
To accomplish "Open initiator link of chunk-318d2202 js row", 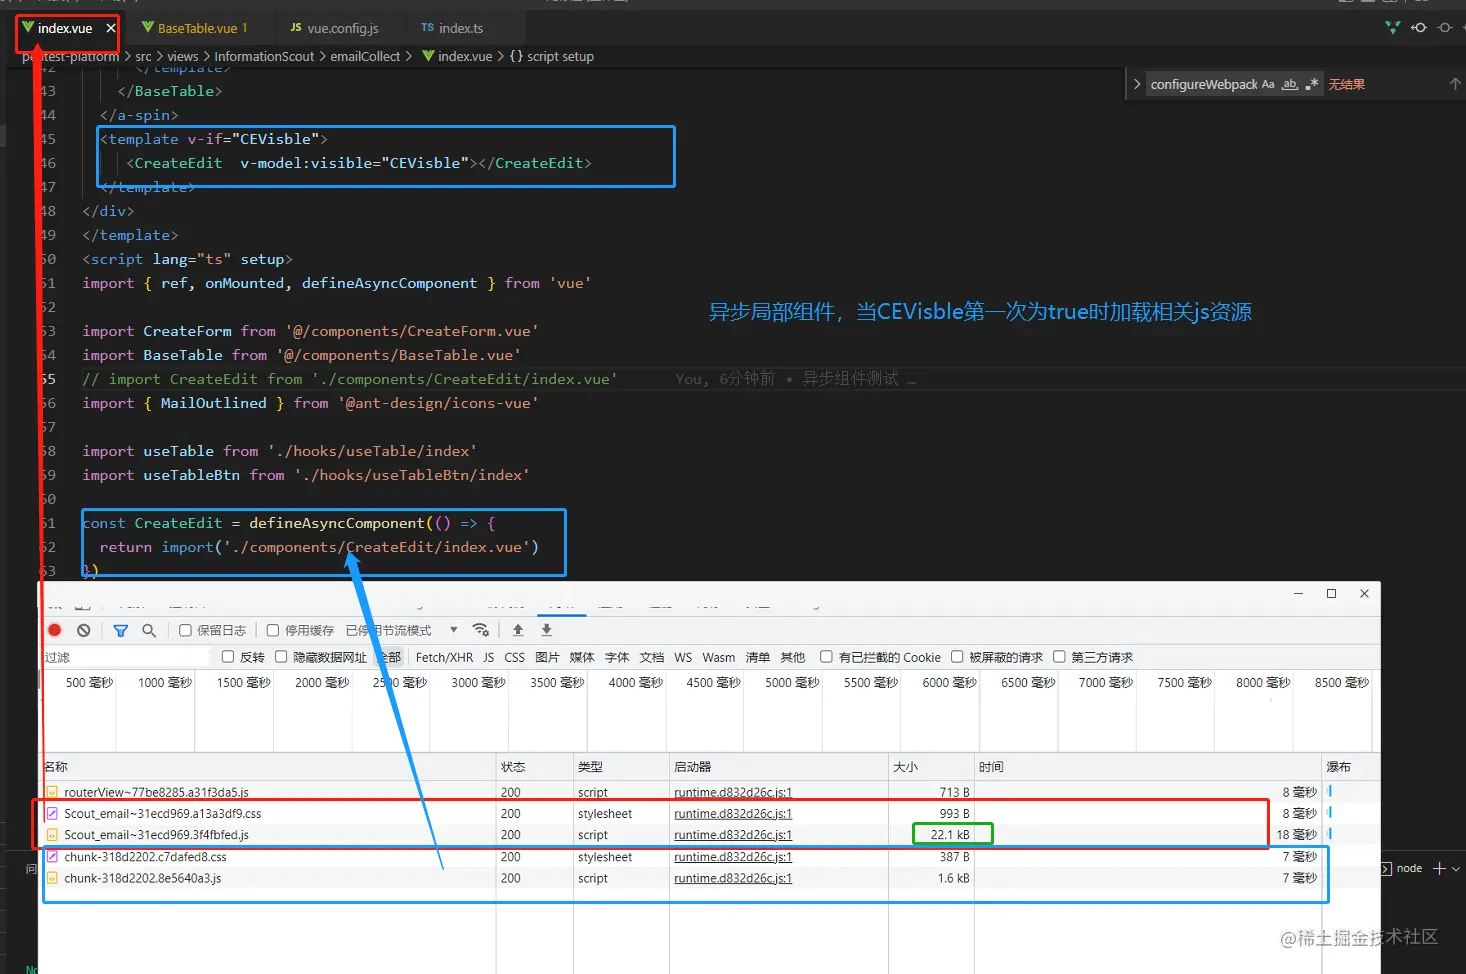I will pyautogui.click(x=733, y=879).
